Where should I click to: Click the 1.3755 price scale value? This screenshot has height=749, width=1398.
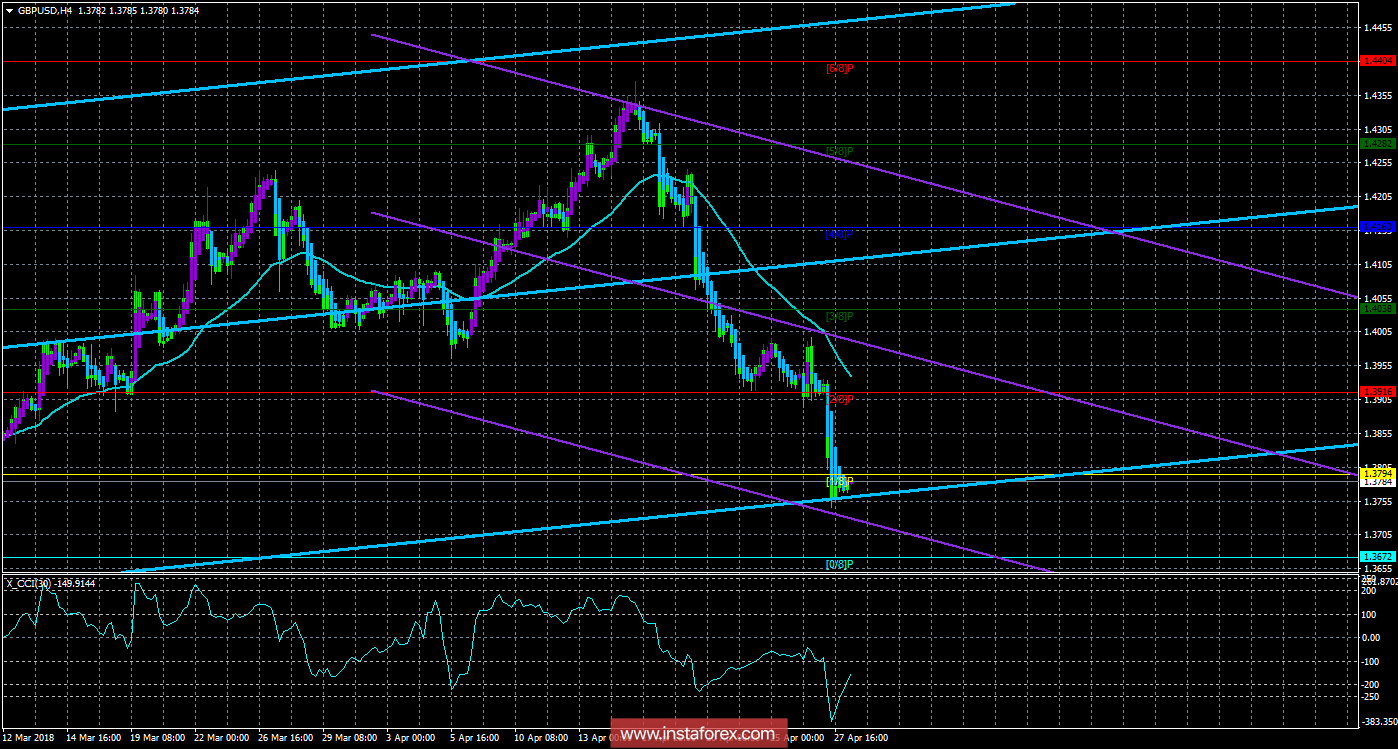pyautogui.click(x=1378, y=501)
